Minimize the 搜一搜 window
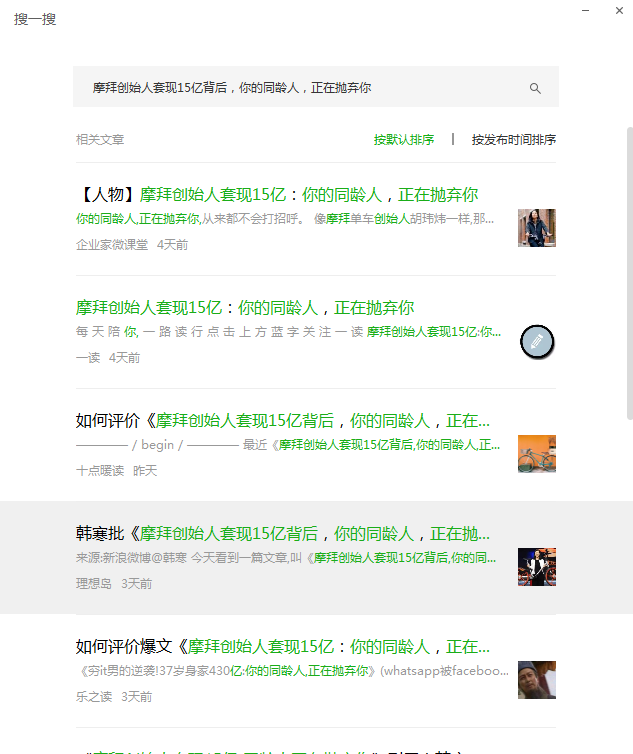Viewport: 633px width, 754px height. click(585, 11)
